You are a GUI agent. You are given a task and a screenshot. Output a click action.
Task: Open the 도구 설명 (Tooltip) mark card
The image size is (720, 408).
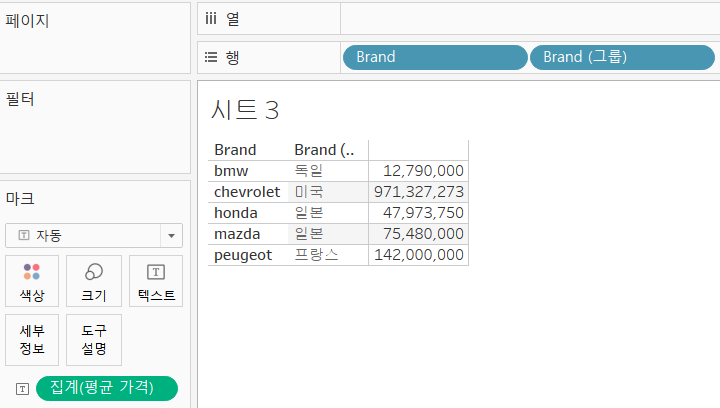[94, 340]
